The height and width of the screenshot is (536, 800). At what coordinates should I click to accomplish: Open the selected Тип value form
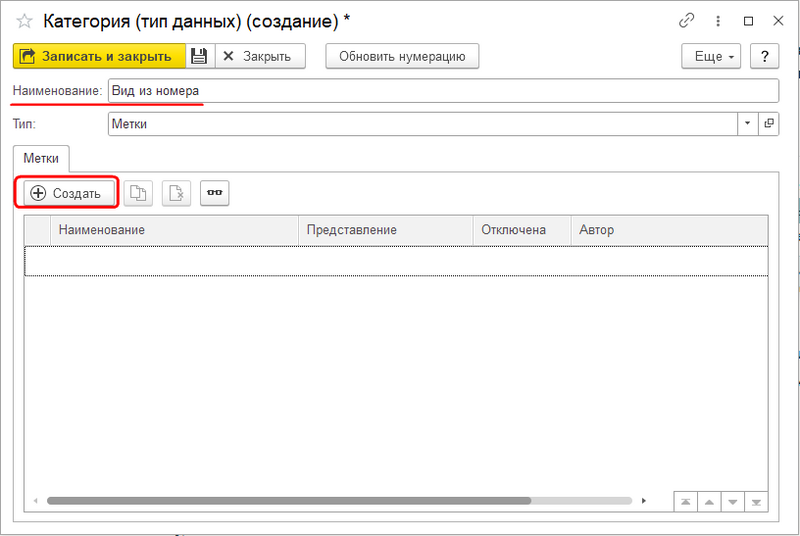[x=768, y=124]
